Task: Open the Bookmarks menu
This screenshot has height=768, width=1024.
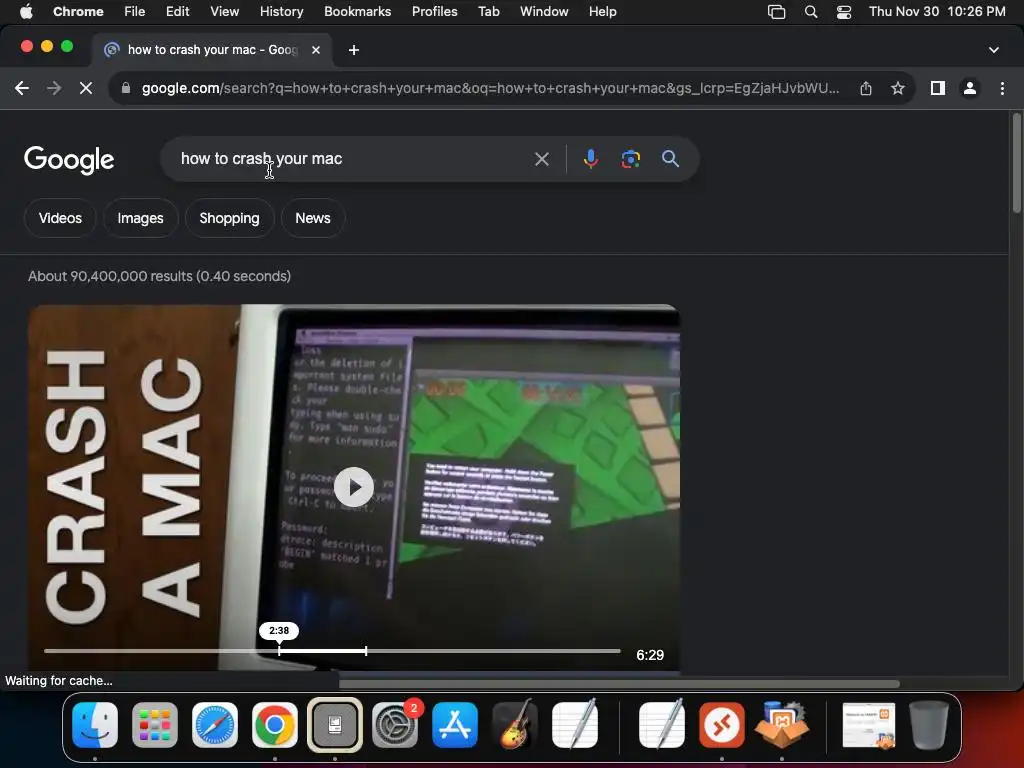Action: (357, 12)
